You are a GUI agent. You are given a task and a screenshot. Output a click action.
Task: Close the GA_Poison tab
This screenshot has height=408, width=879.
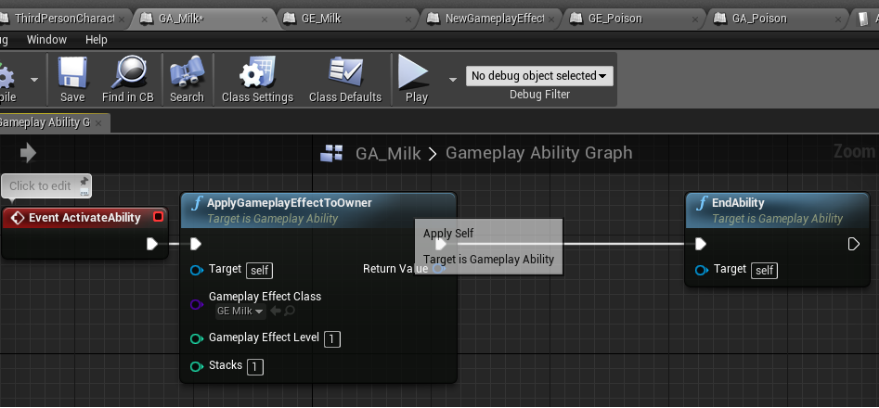839,19
